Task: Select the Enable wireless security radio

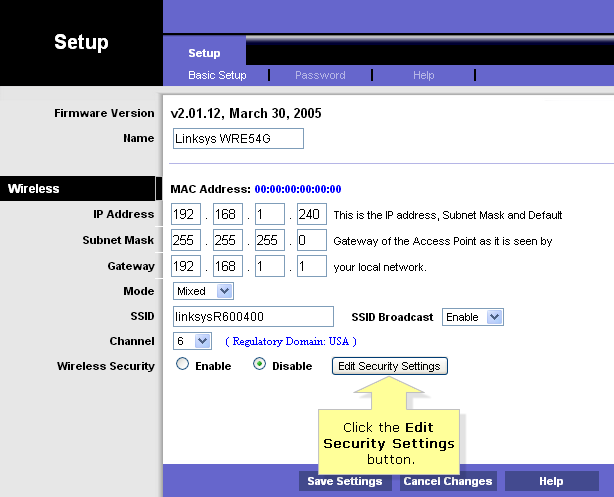Action: click(182, 364)
